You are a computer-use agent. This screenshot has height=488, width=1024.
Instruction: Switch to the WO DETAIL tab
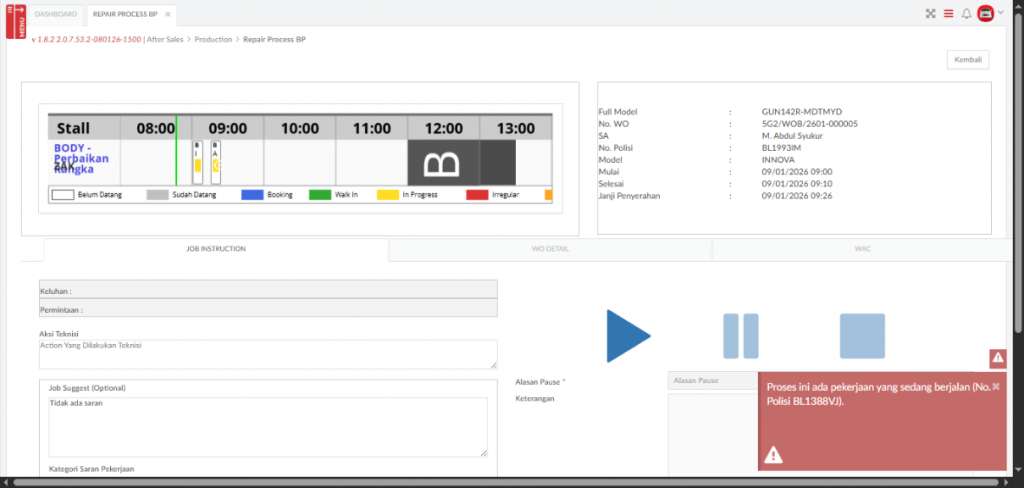[550, 248]
